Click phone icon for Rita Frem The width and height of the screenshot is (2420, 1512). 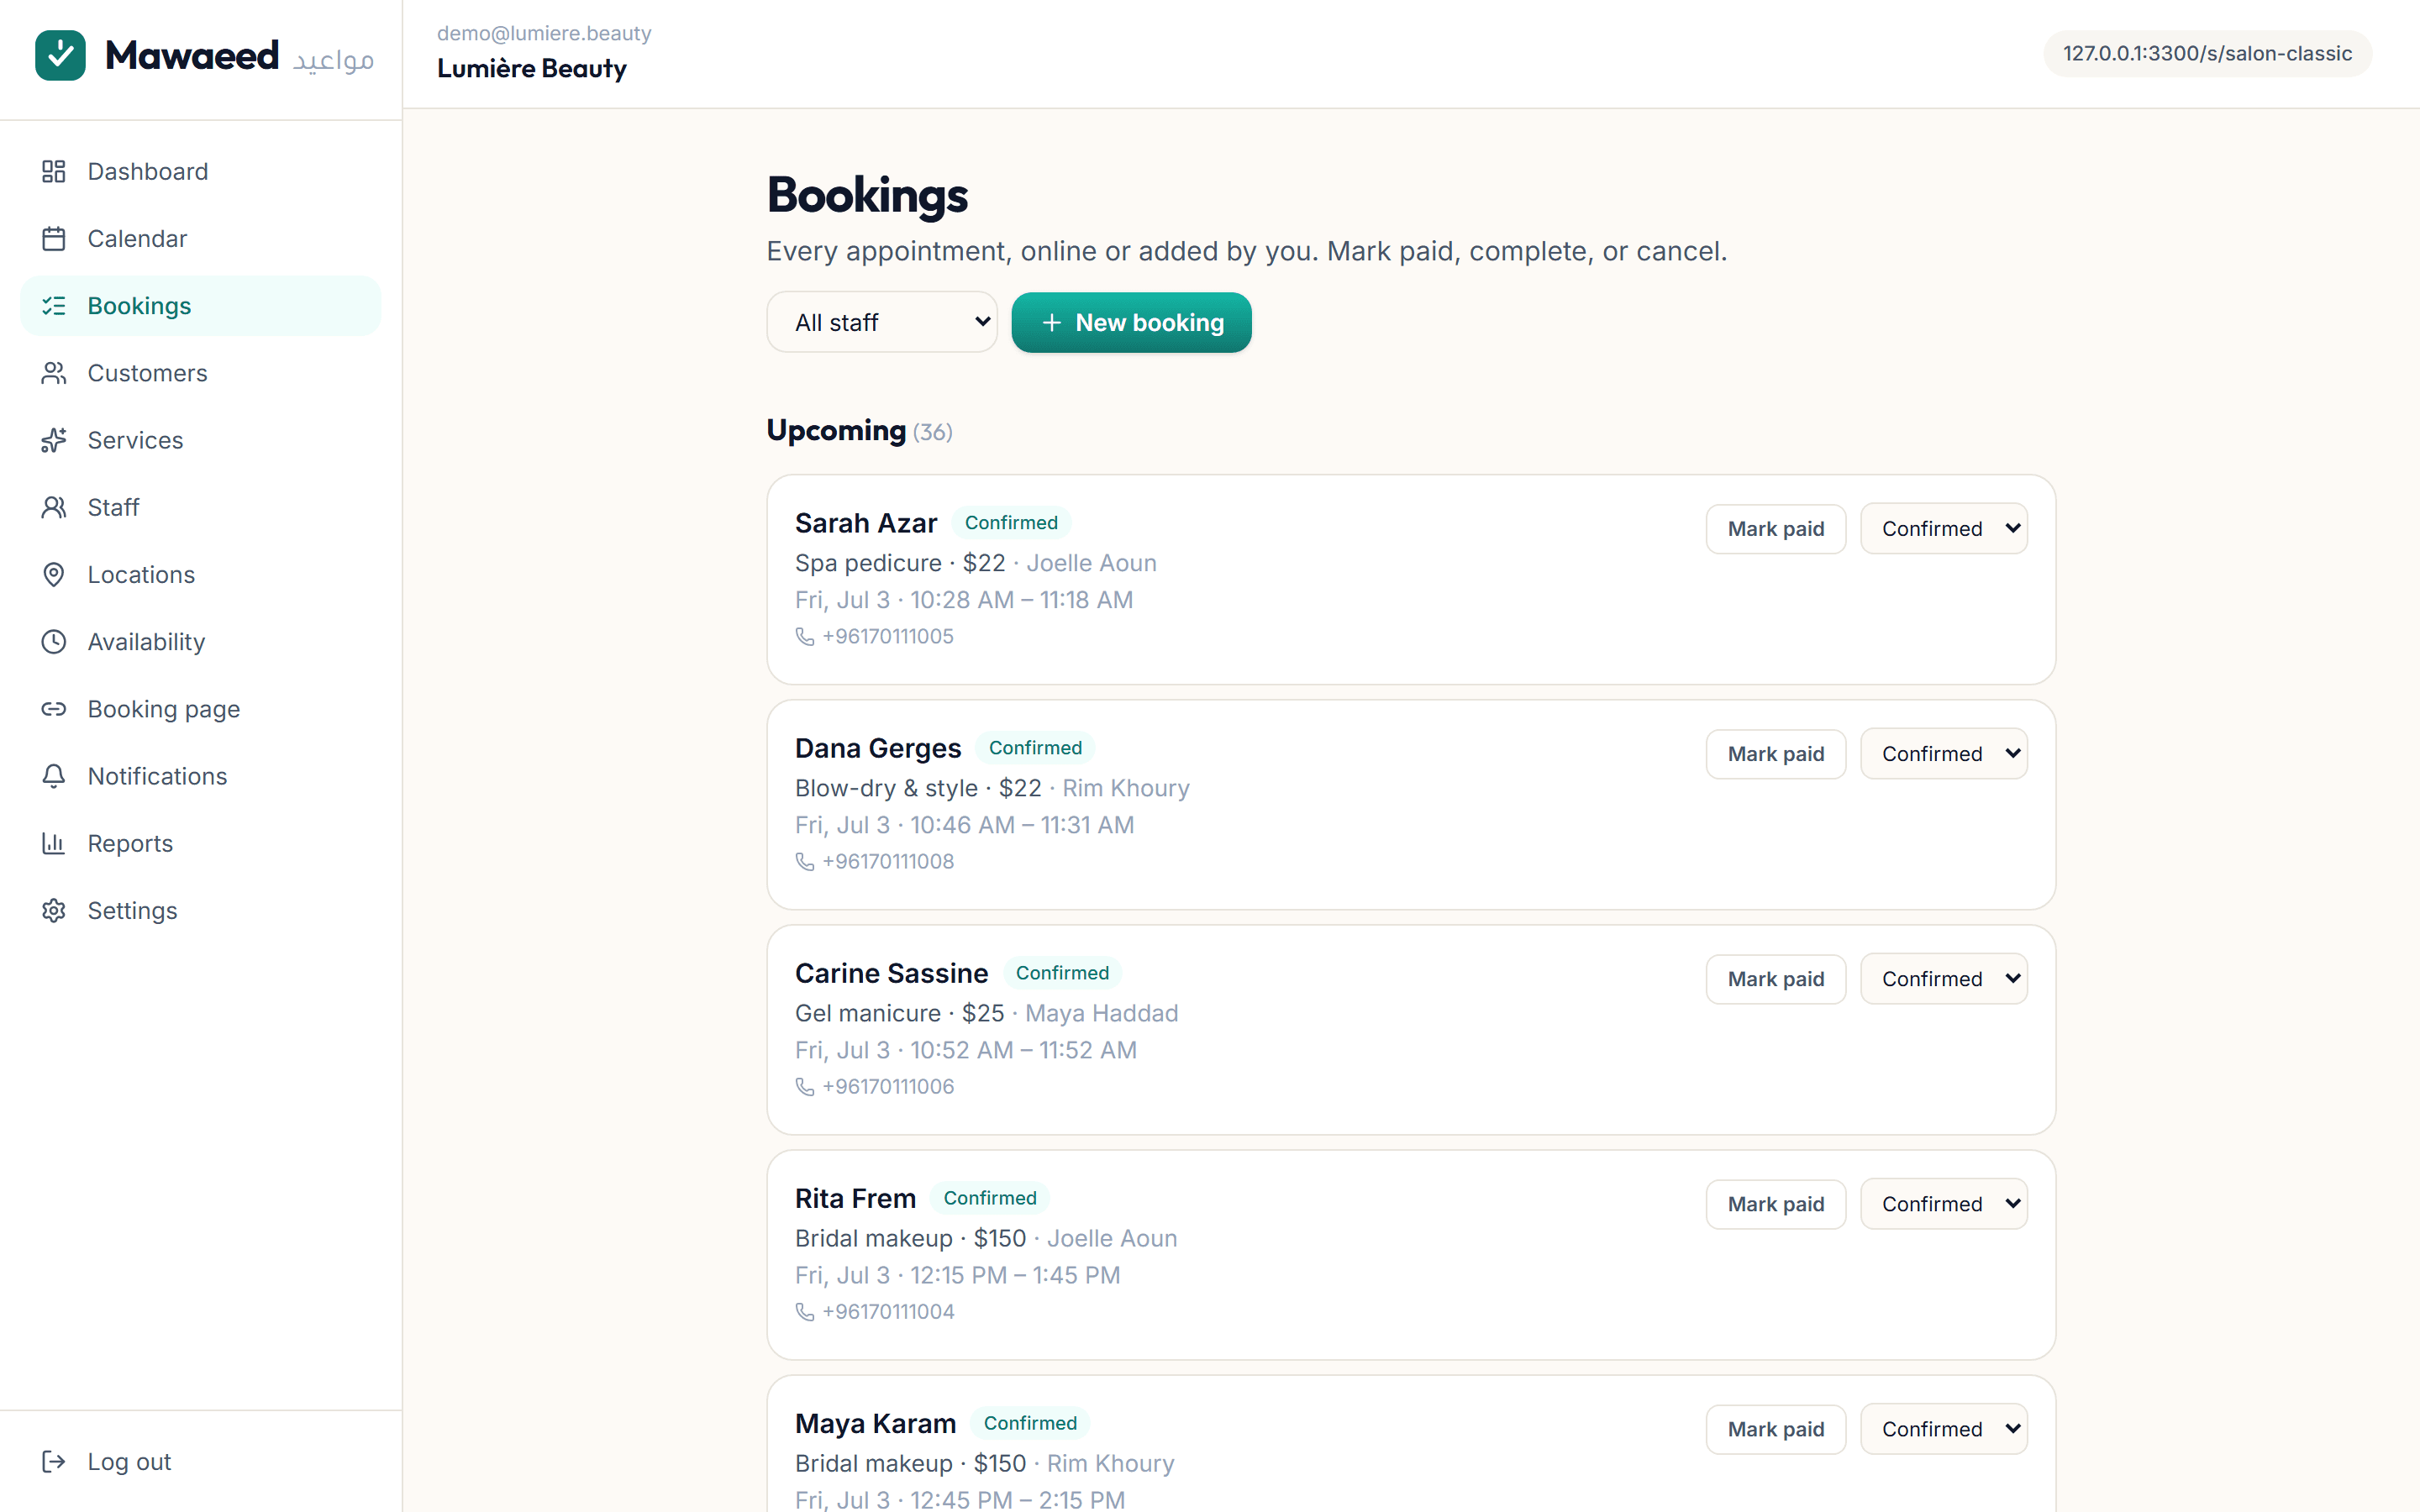(805, 1311)
